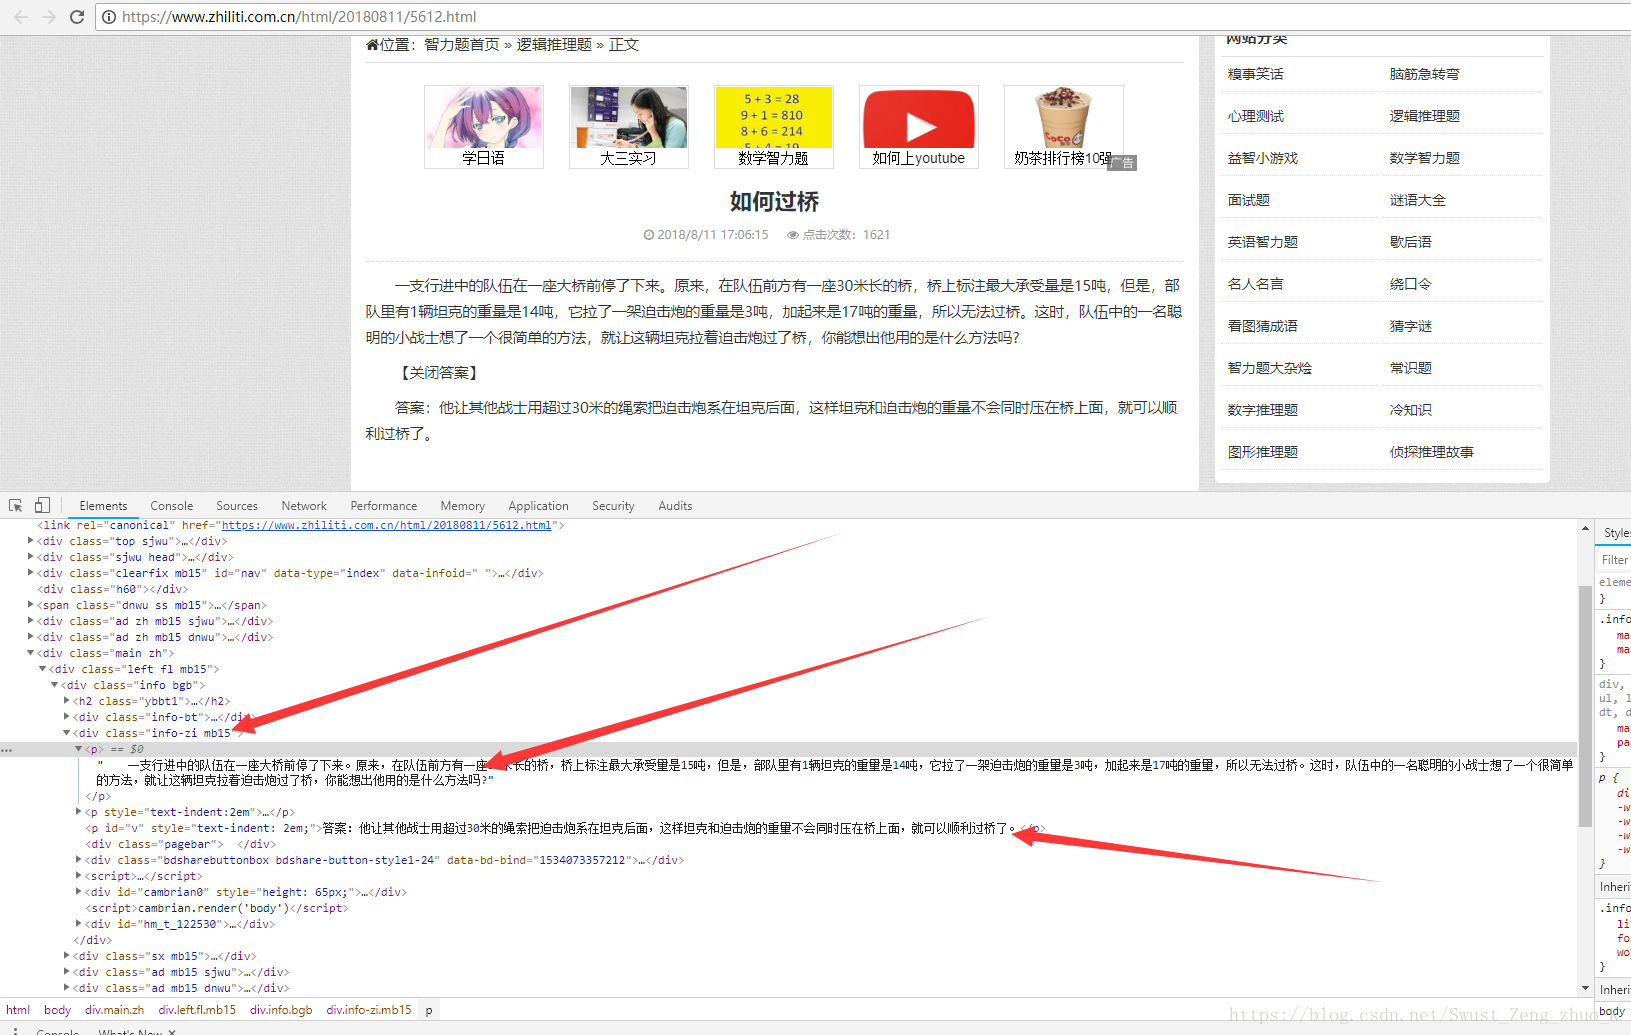1631x1035 pixels.
Task: Open 看图猜成语 category link
Action: (1263, 326)
